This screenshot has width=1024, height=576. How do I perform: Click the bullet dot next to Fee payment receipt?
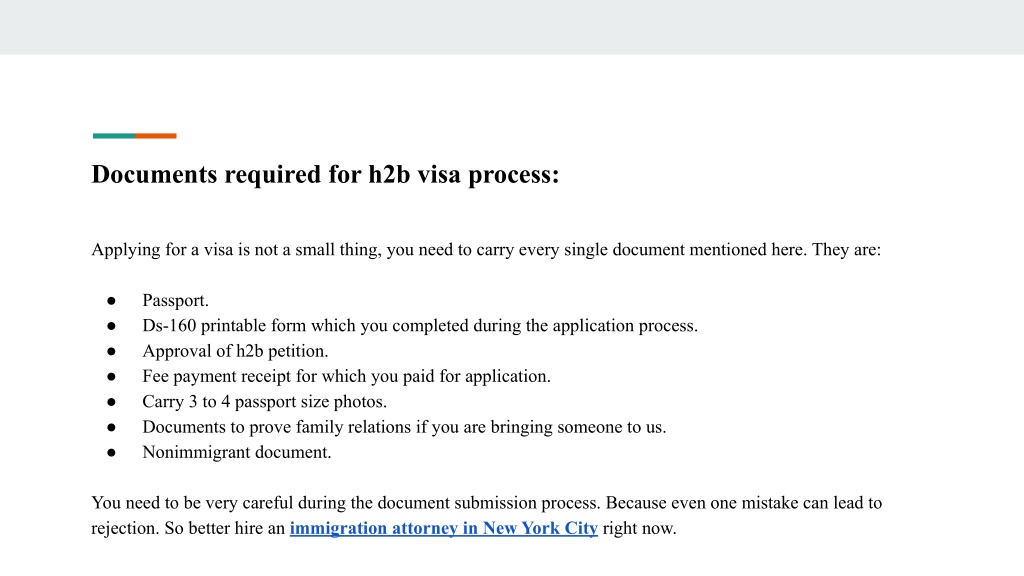click(112, 377)
